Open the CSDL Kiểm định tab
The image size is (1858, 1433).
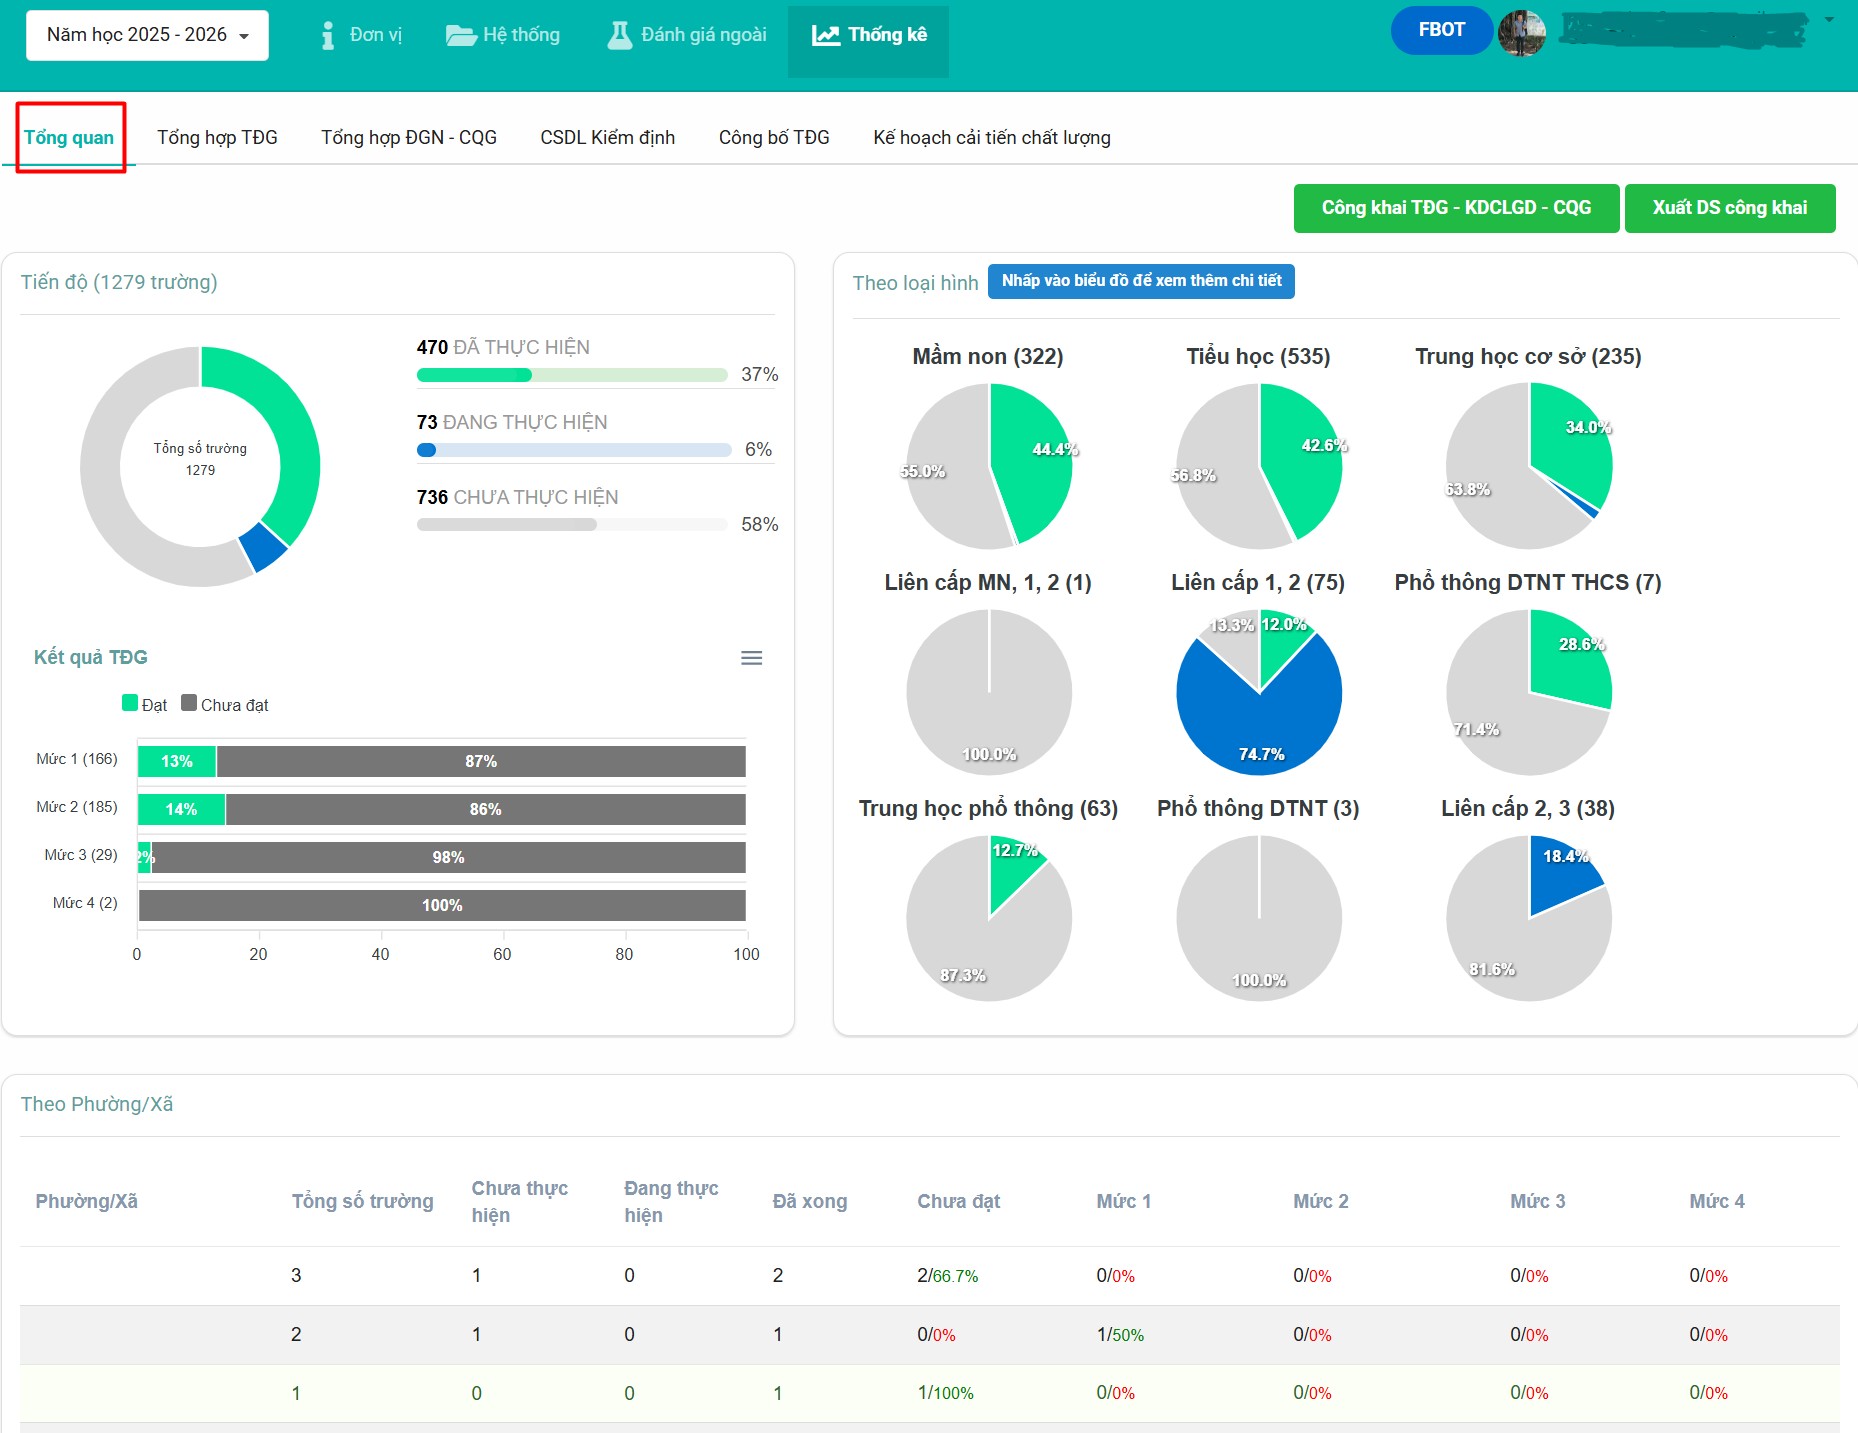(x=607, y=138)
